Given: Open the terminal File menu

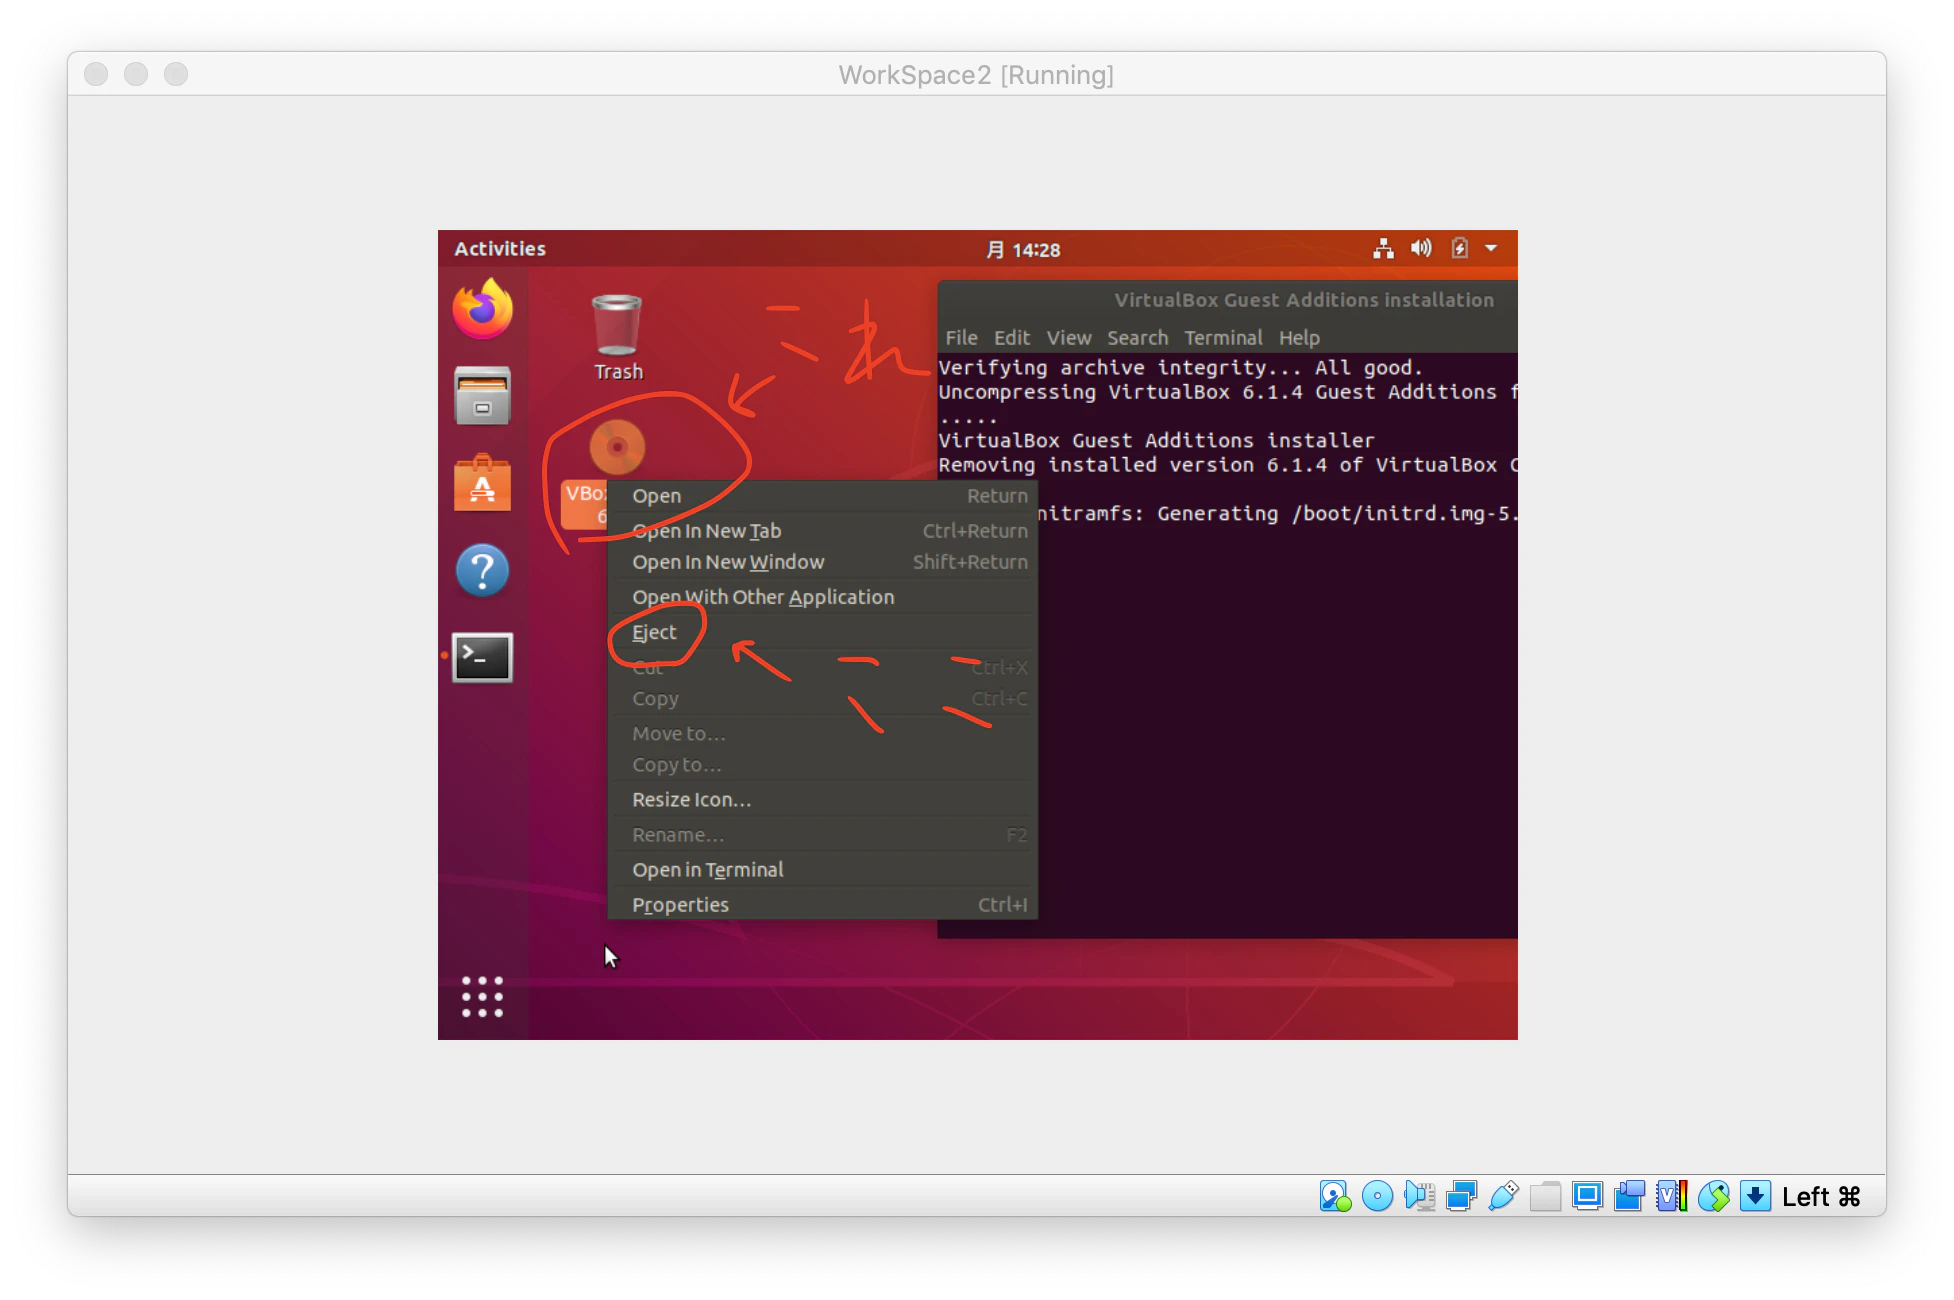Looking at the screenshot, I should (961, 338).
